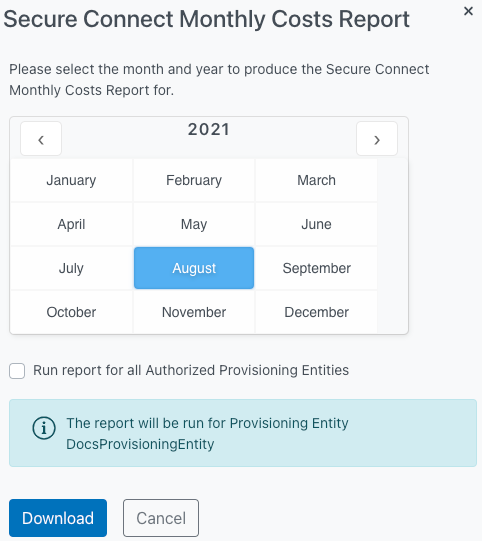Screen dimensions: 482x541
Task: Close the dialog with the X icon
Action: [x=468, y=11]
